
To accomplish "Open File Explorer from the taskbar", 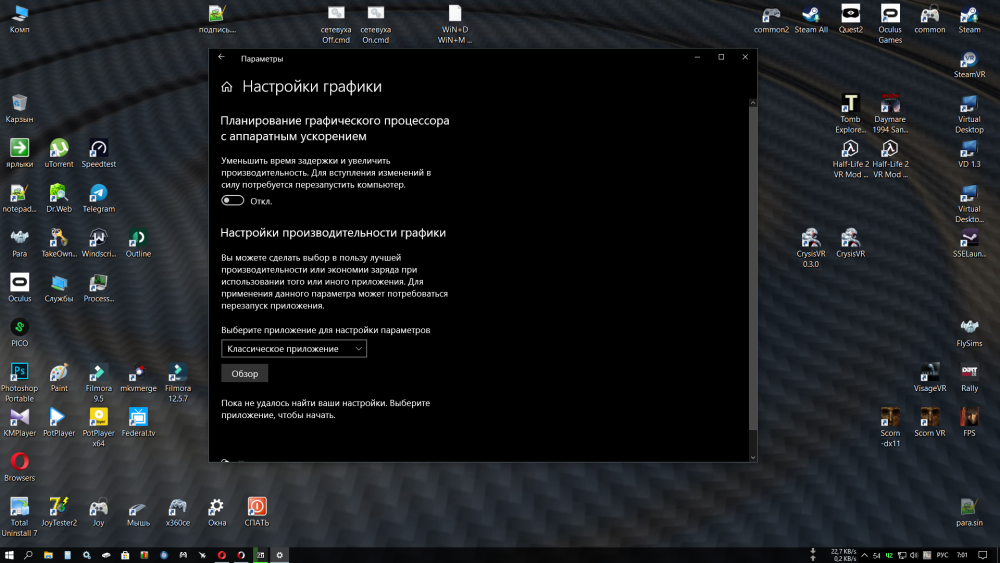I will [48, 555].
